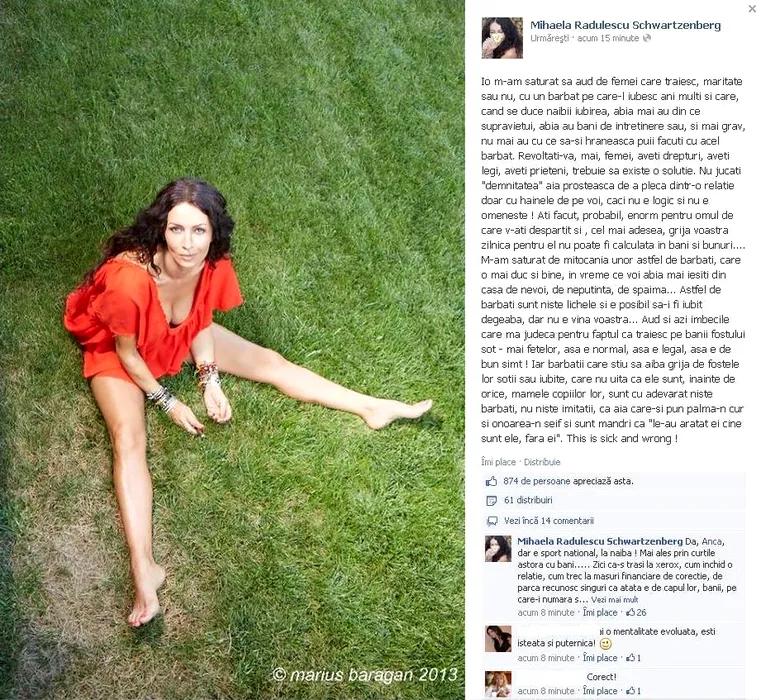Open the 61 distribuiri shares list
Screen dimensions: 761x700
coord(528,500)
